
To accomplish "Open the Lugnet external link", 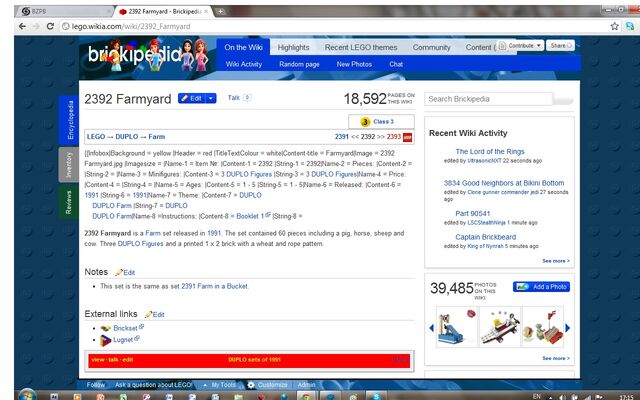I will pyautogui.click(x=123, y=340).
